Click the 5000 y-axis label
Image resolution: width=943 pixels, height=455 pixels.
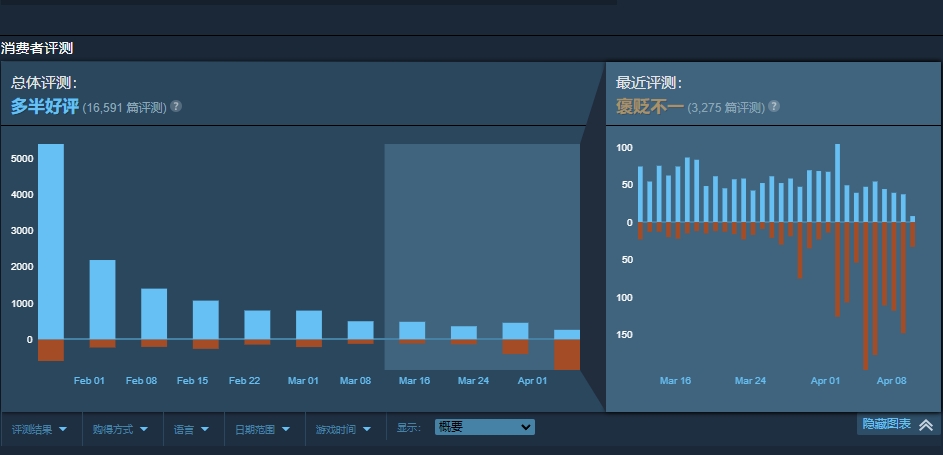click(x=22, y=159)
